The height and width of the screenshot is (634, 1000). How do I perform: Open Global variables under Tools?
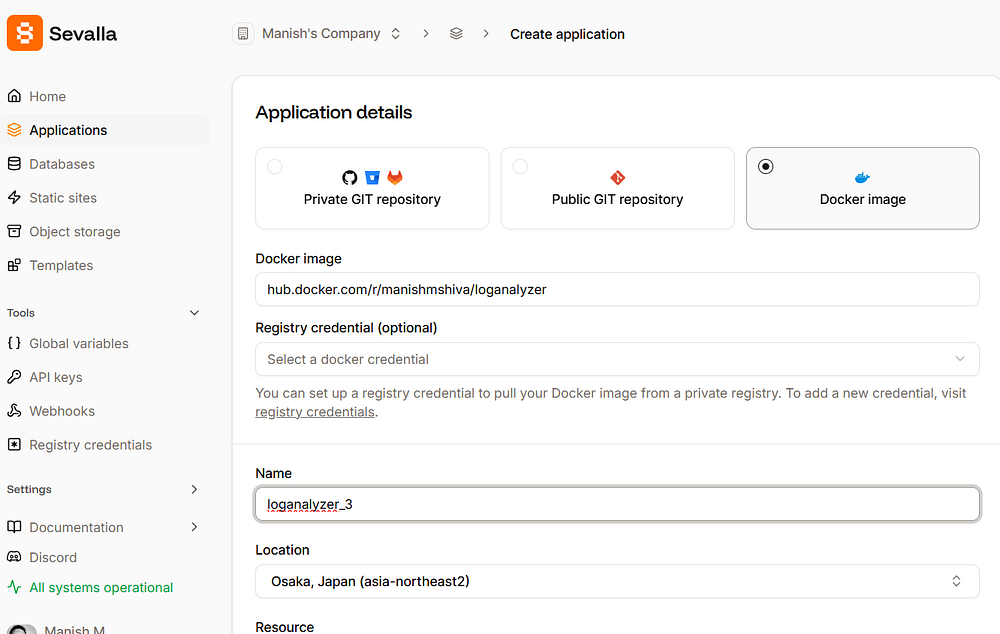[x=78, y=343]
